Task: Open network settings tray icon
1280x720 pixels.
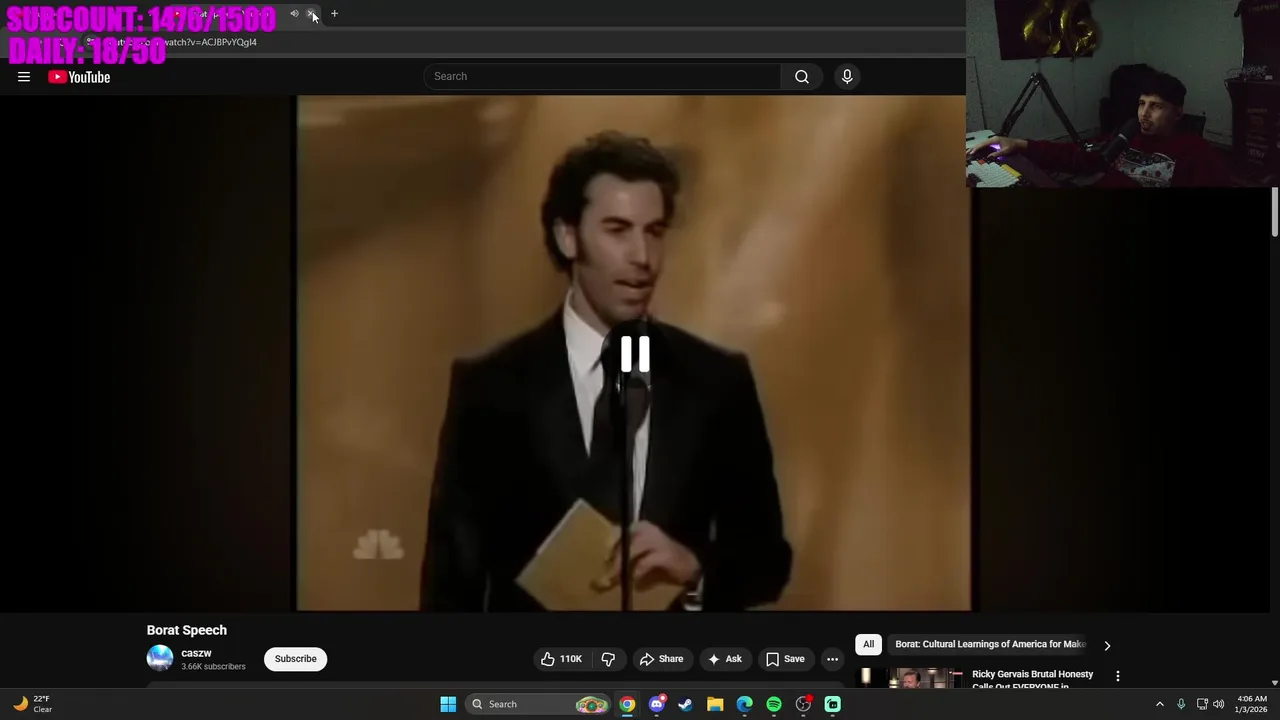Action: 1202,704
